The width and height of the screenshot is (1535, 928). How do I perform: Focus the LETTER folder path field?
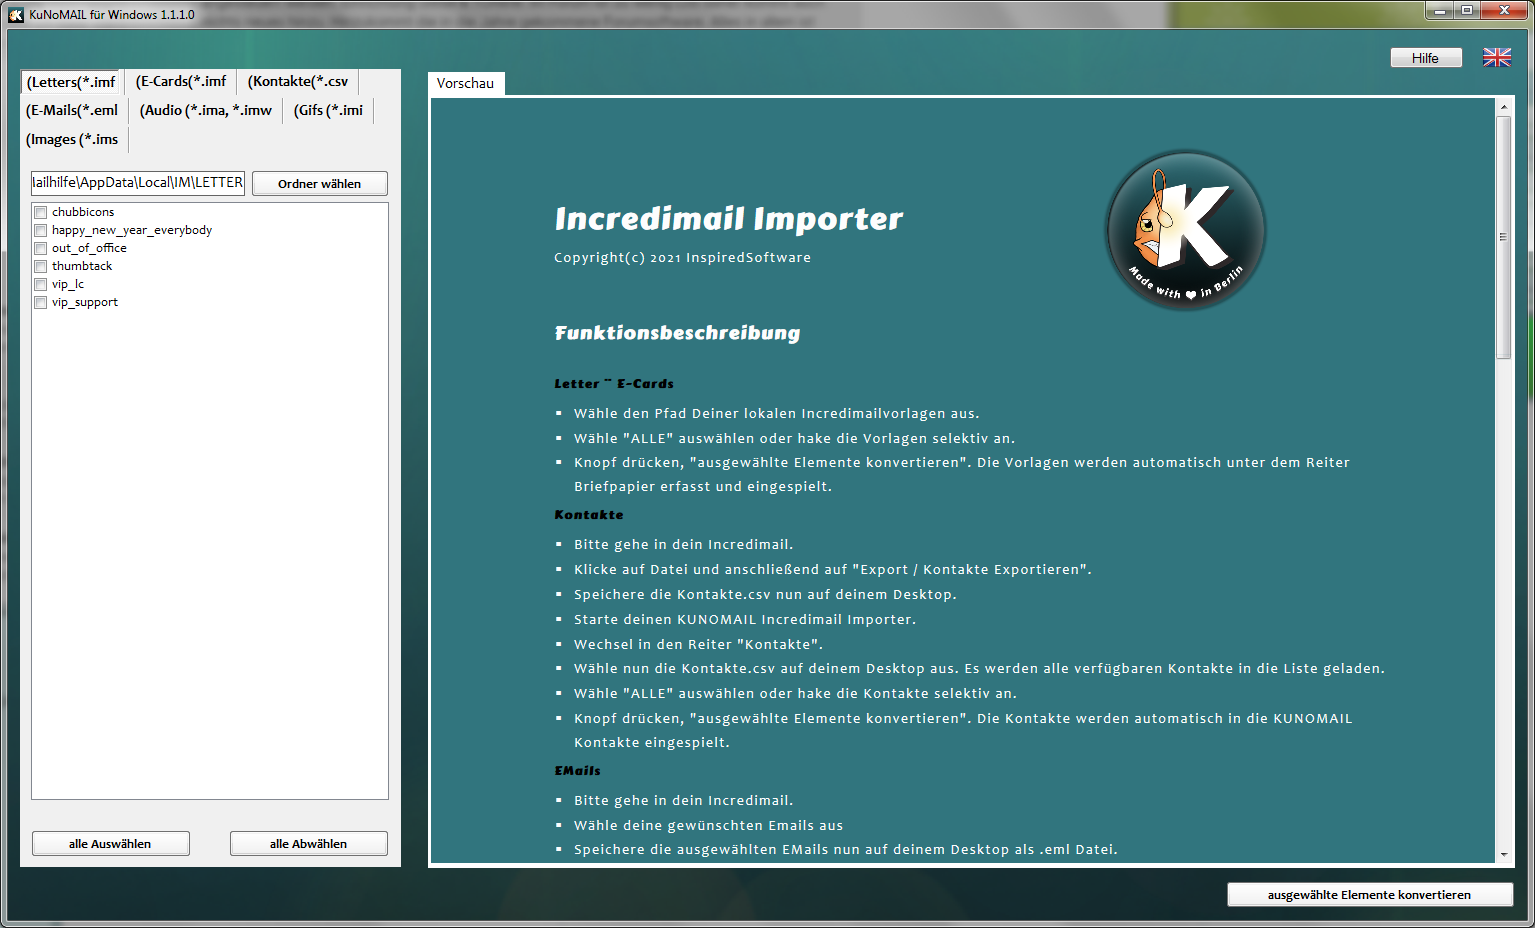138,183
